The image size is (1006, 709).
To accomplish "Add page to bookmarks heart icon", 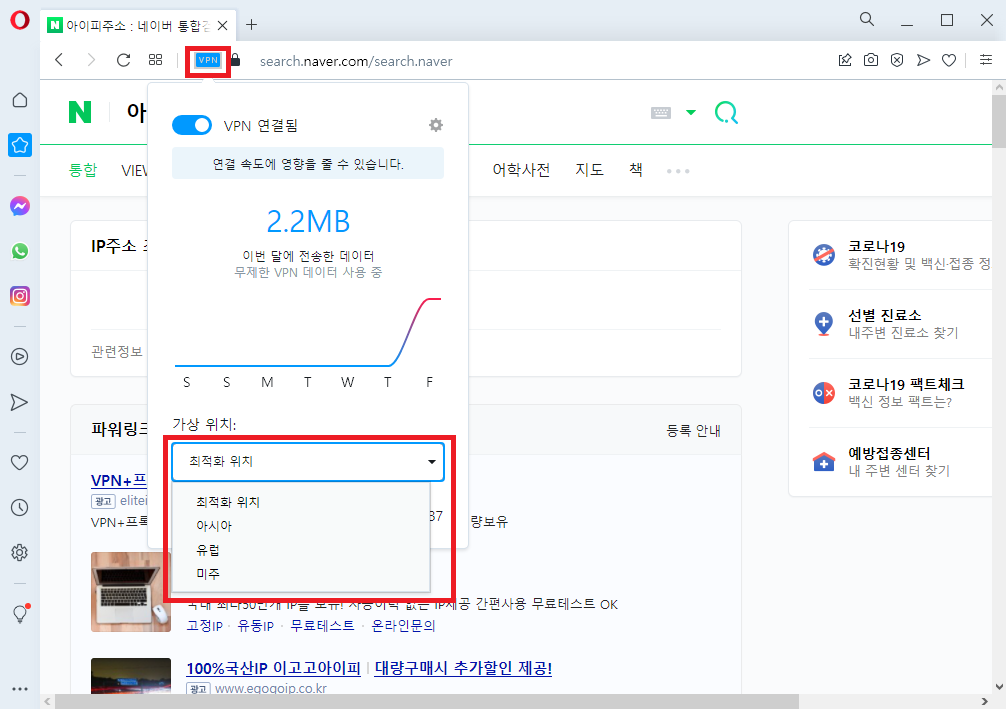I will (949, 60).
